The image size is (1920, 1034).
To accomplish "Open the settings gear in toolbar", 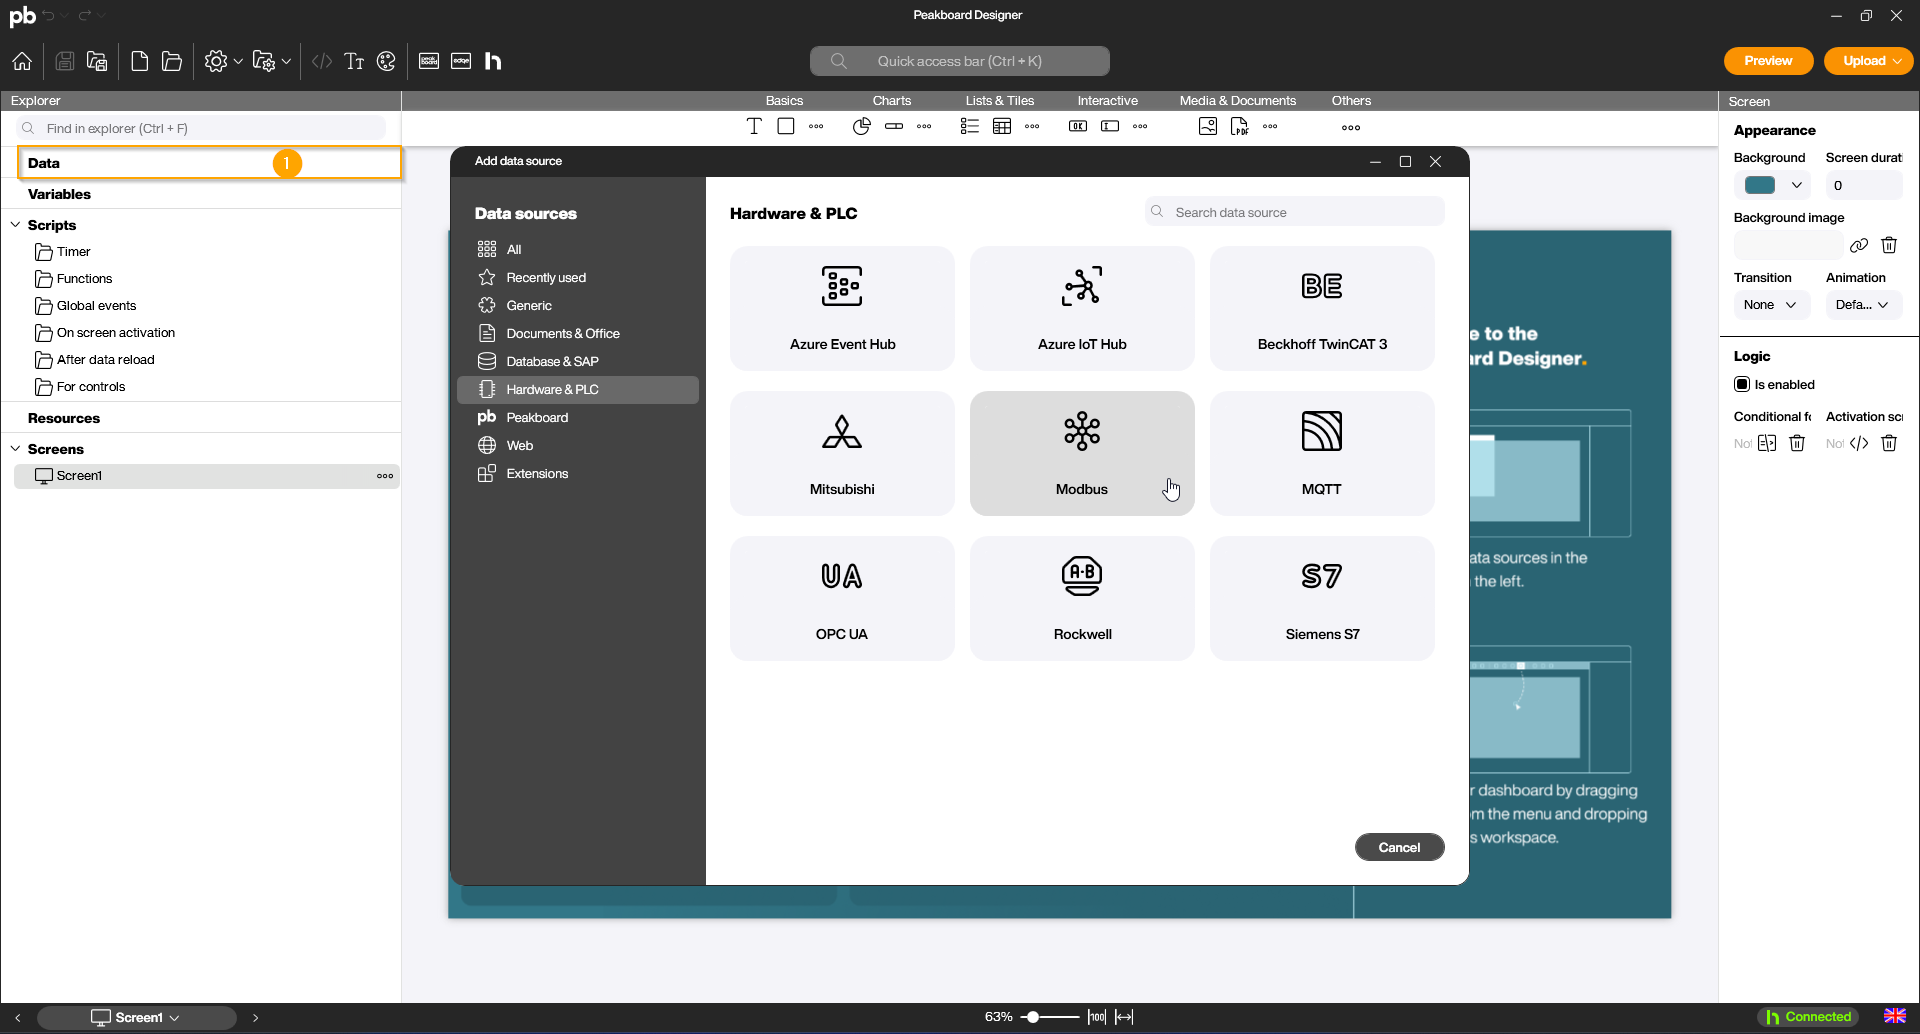I will pos(215,61).
